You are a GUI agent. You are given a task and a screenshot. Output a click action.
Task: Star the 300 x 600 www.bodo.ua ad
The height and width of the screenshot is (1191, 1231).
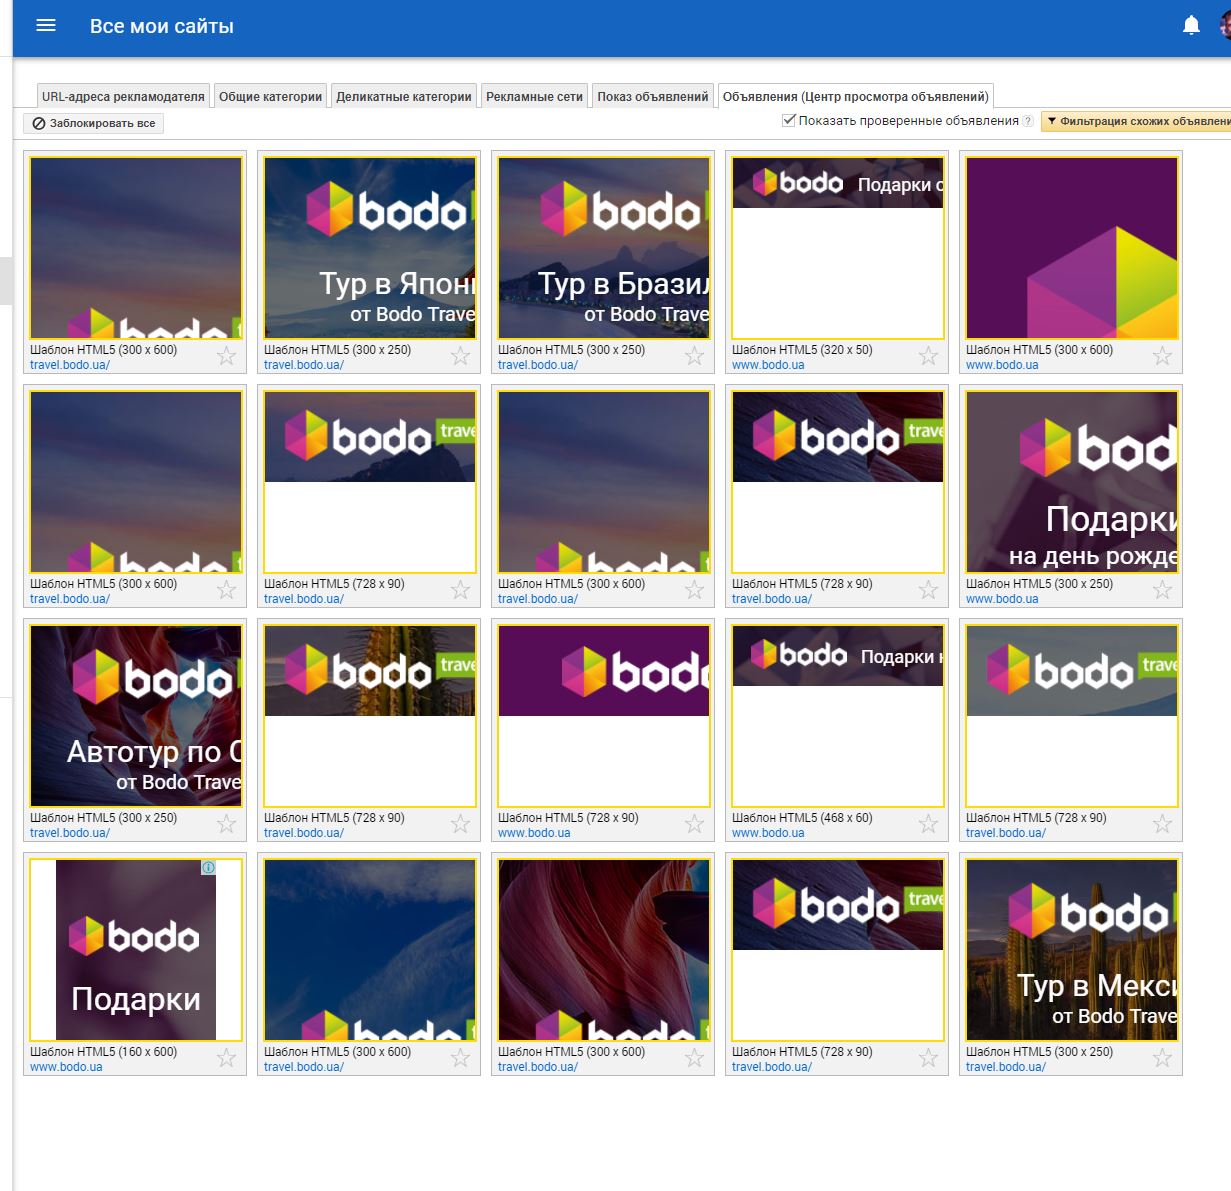click(1162, 356)
